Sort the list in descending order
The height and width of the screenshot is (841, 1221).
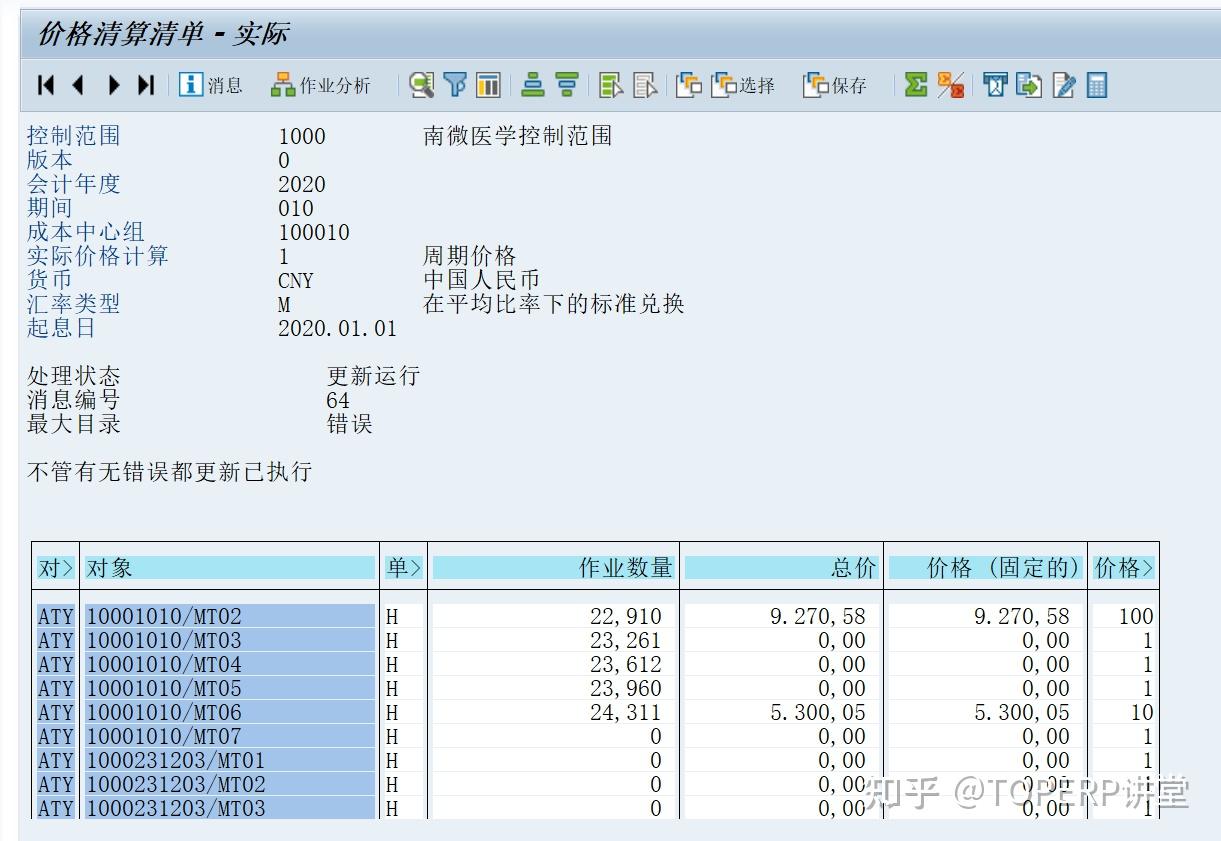pos(566,85)
